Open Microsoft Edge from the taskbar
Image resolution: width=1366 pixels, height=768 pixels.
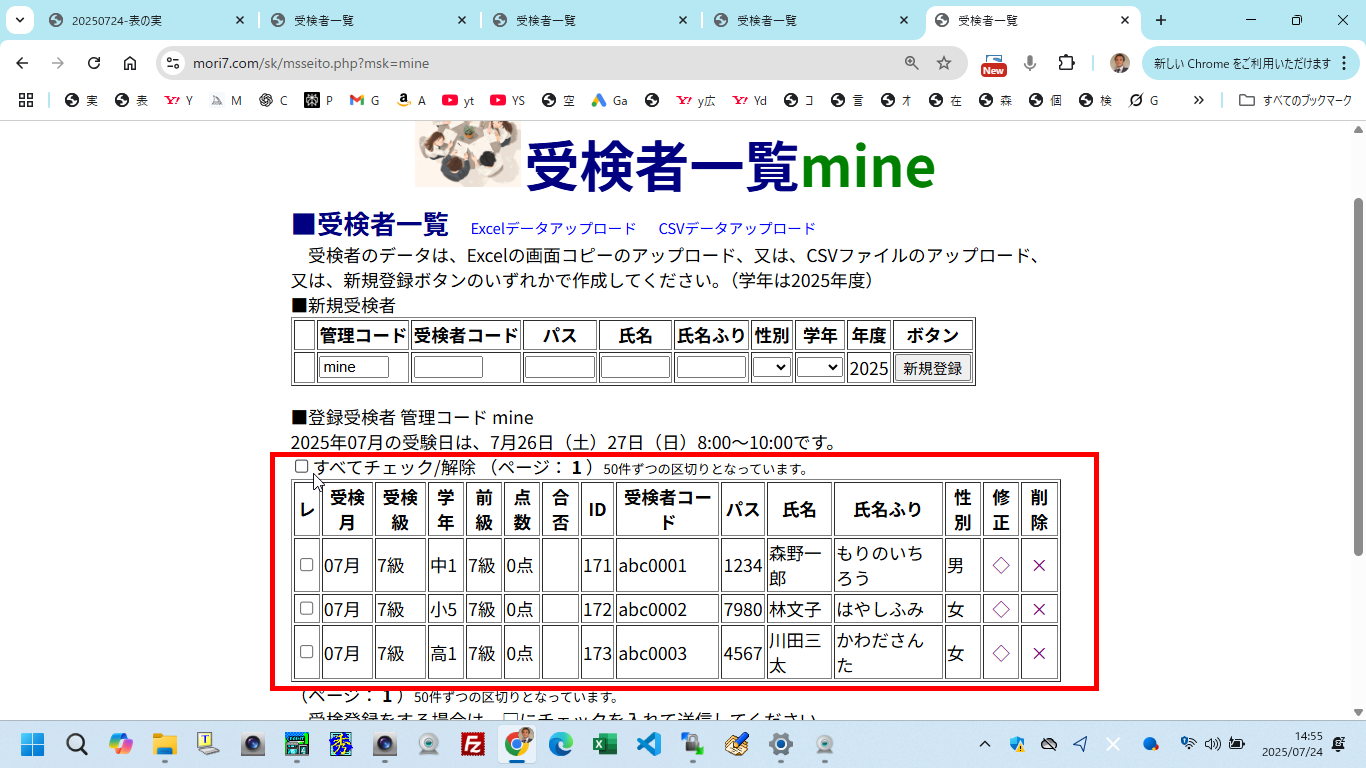pos(560,744)
